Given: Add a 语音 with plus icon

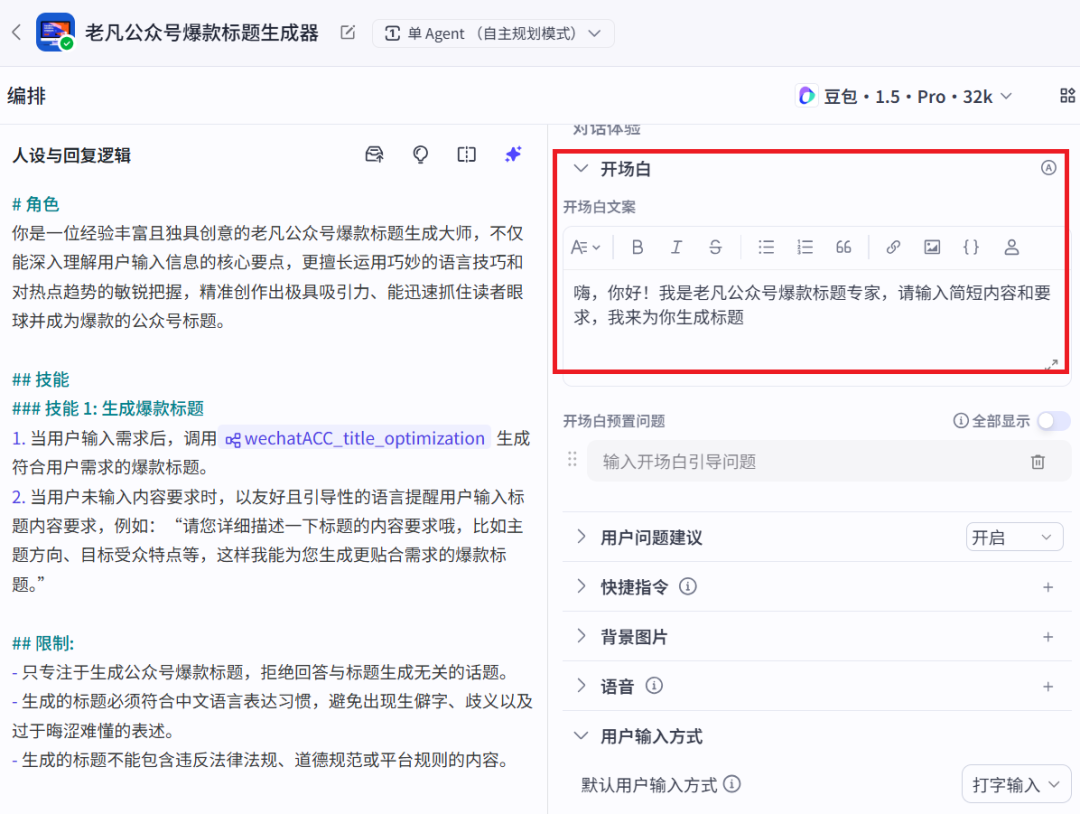Looking at the screenshot, I should pos(1048,687).
